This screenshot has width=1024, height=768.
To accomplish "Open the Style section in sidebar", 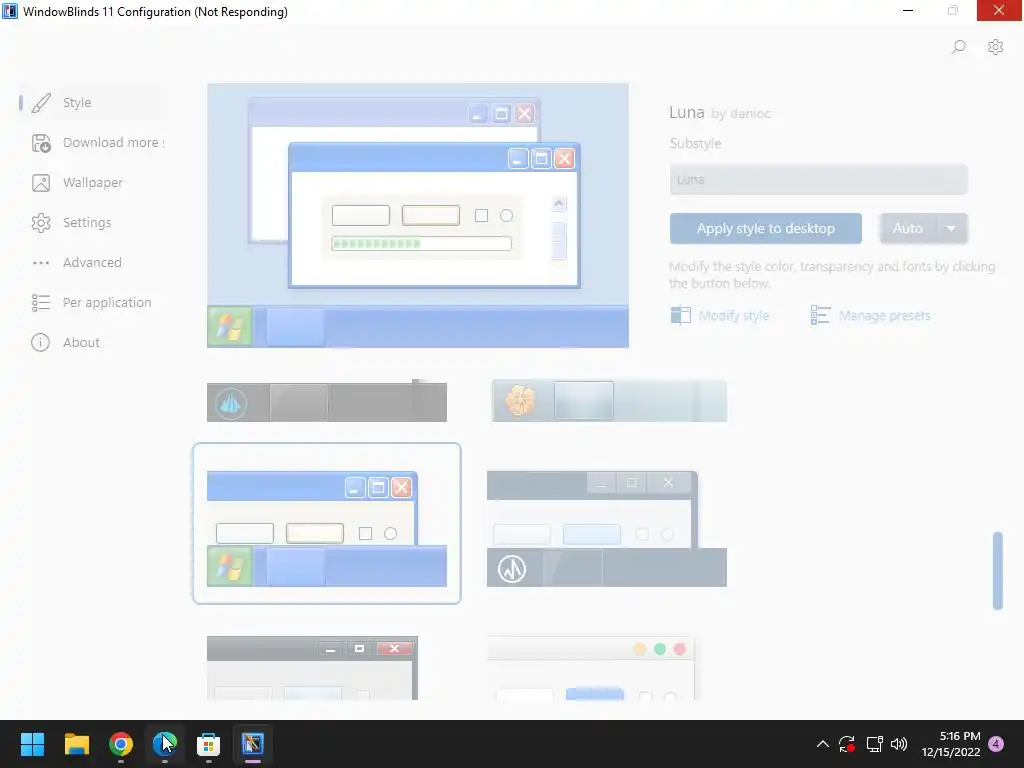I will coord(91,103).
